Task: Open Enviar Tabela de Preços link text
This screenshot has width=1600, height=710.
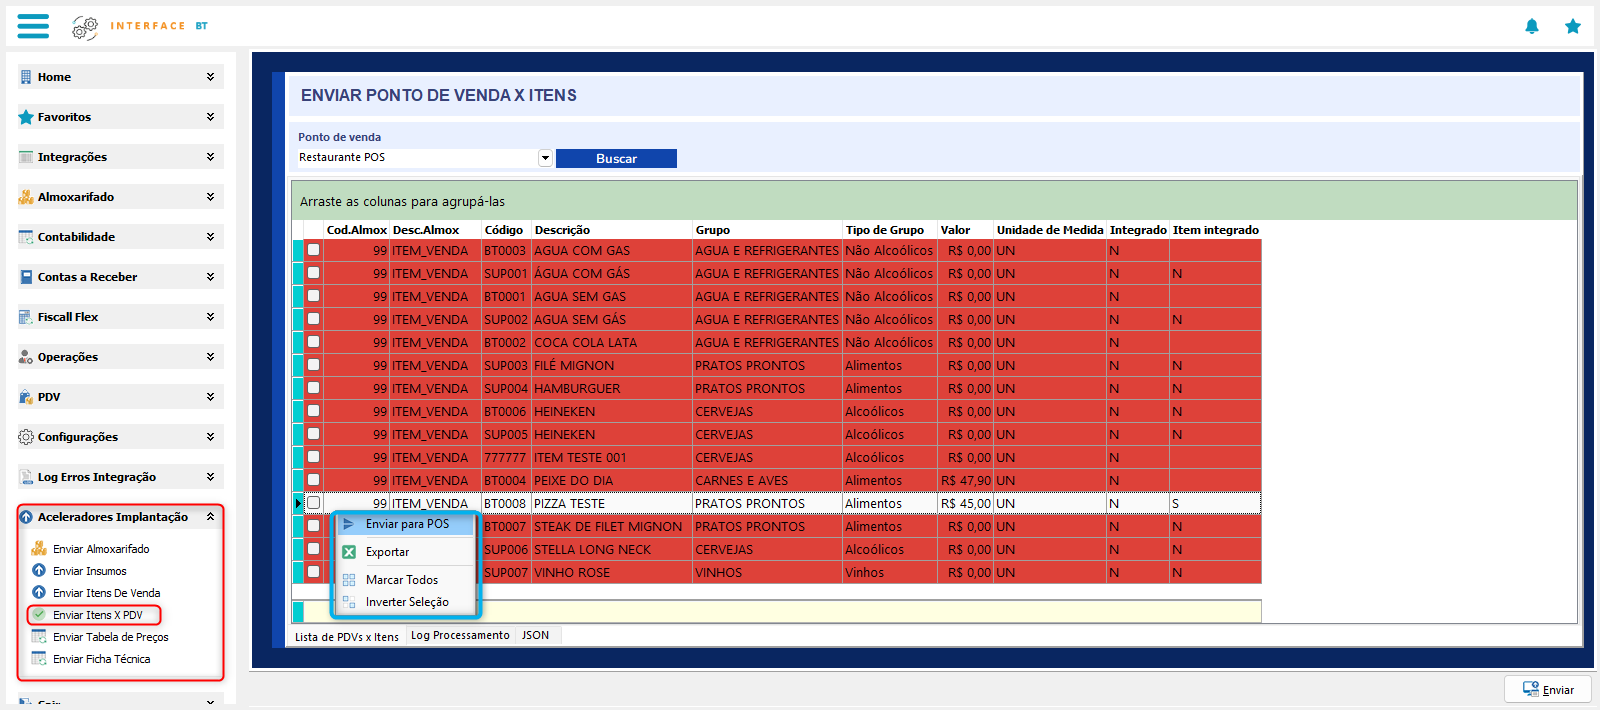Action: click(111, 637)
